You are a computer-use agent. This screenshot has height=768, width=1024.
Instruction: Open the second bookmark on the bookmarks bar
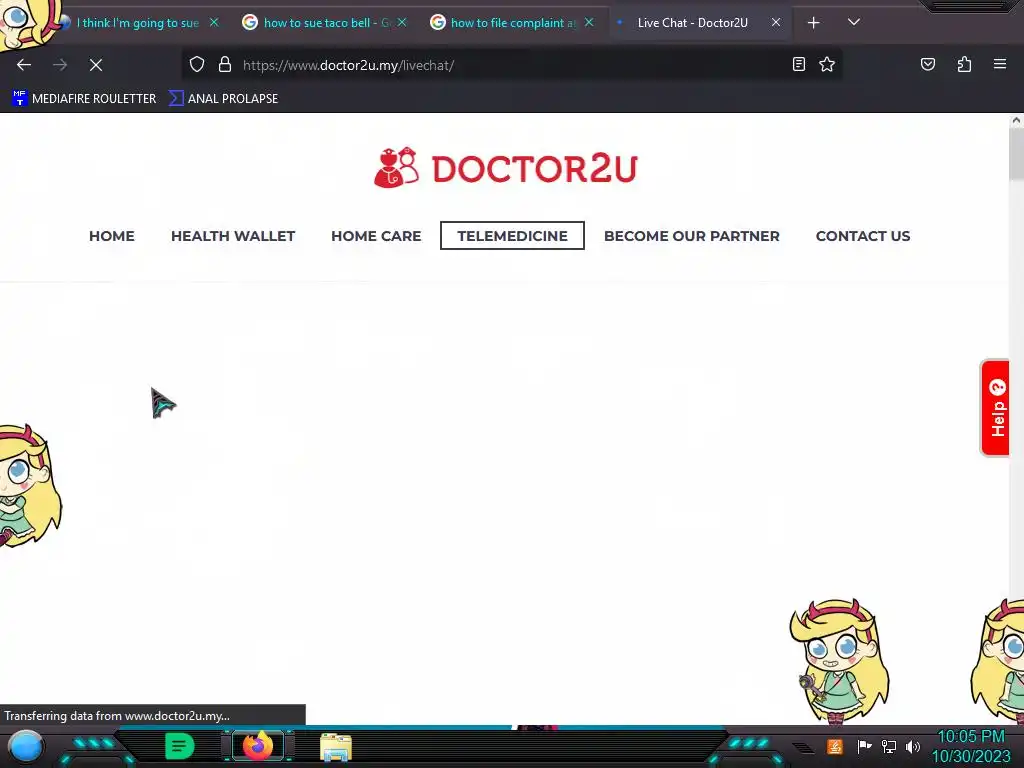[x=223, y=99]
